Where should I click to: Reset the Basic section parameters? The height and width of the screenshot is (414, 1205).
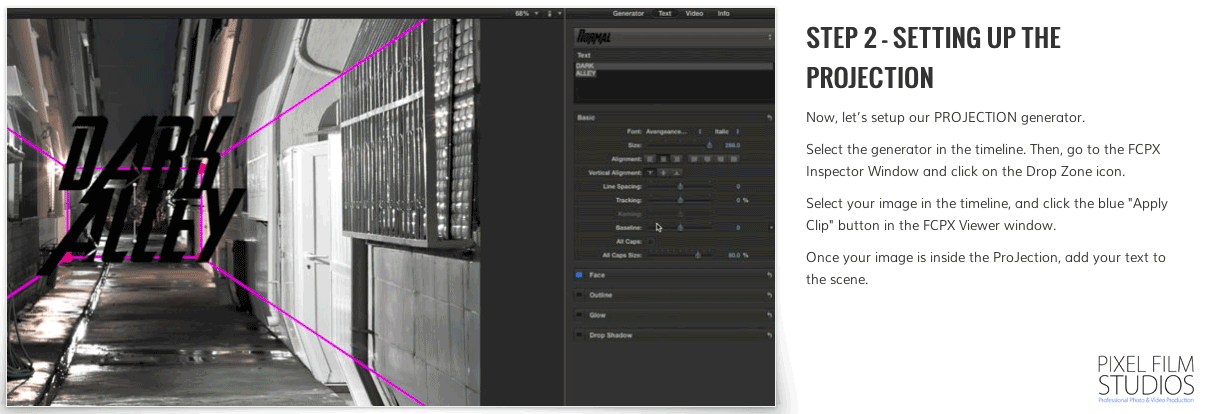(x=769, y=118)
